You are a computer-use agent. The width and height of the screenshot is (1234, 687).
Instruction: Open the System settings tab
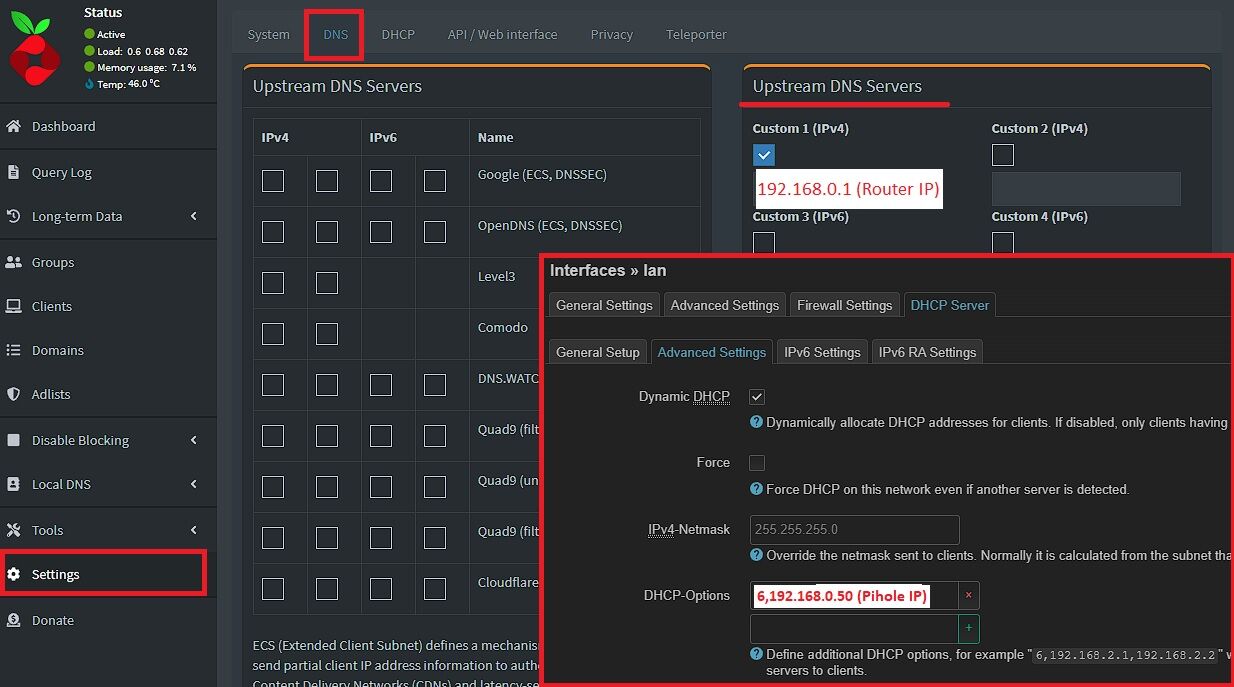(268, 34)
